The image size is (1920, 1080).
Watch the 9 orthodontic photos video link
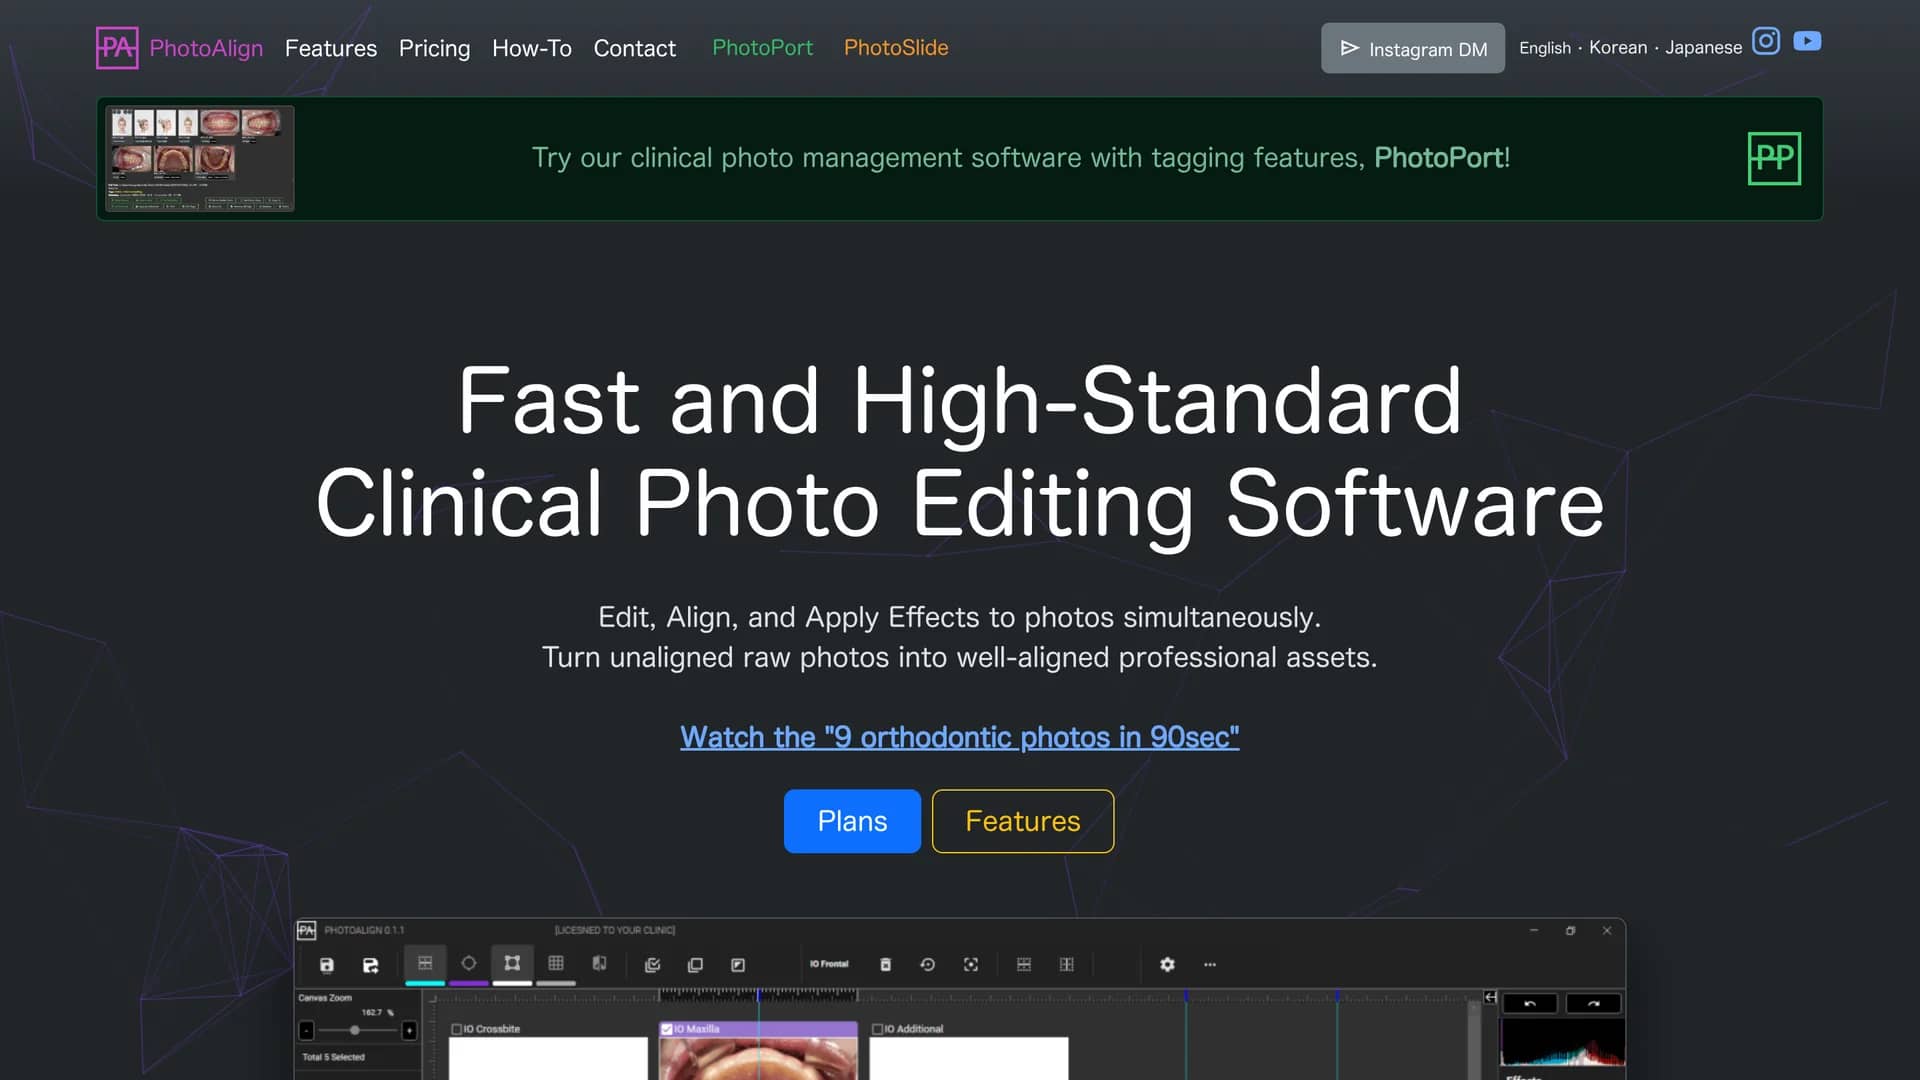click(x=959, y=737)
